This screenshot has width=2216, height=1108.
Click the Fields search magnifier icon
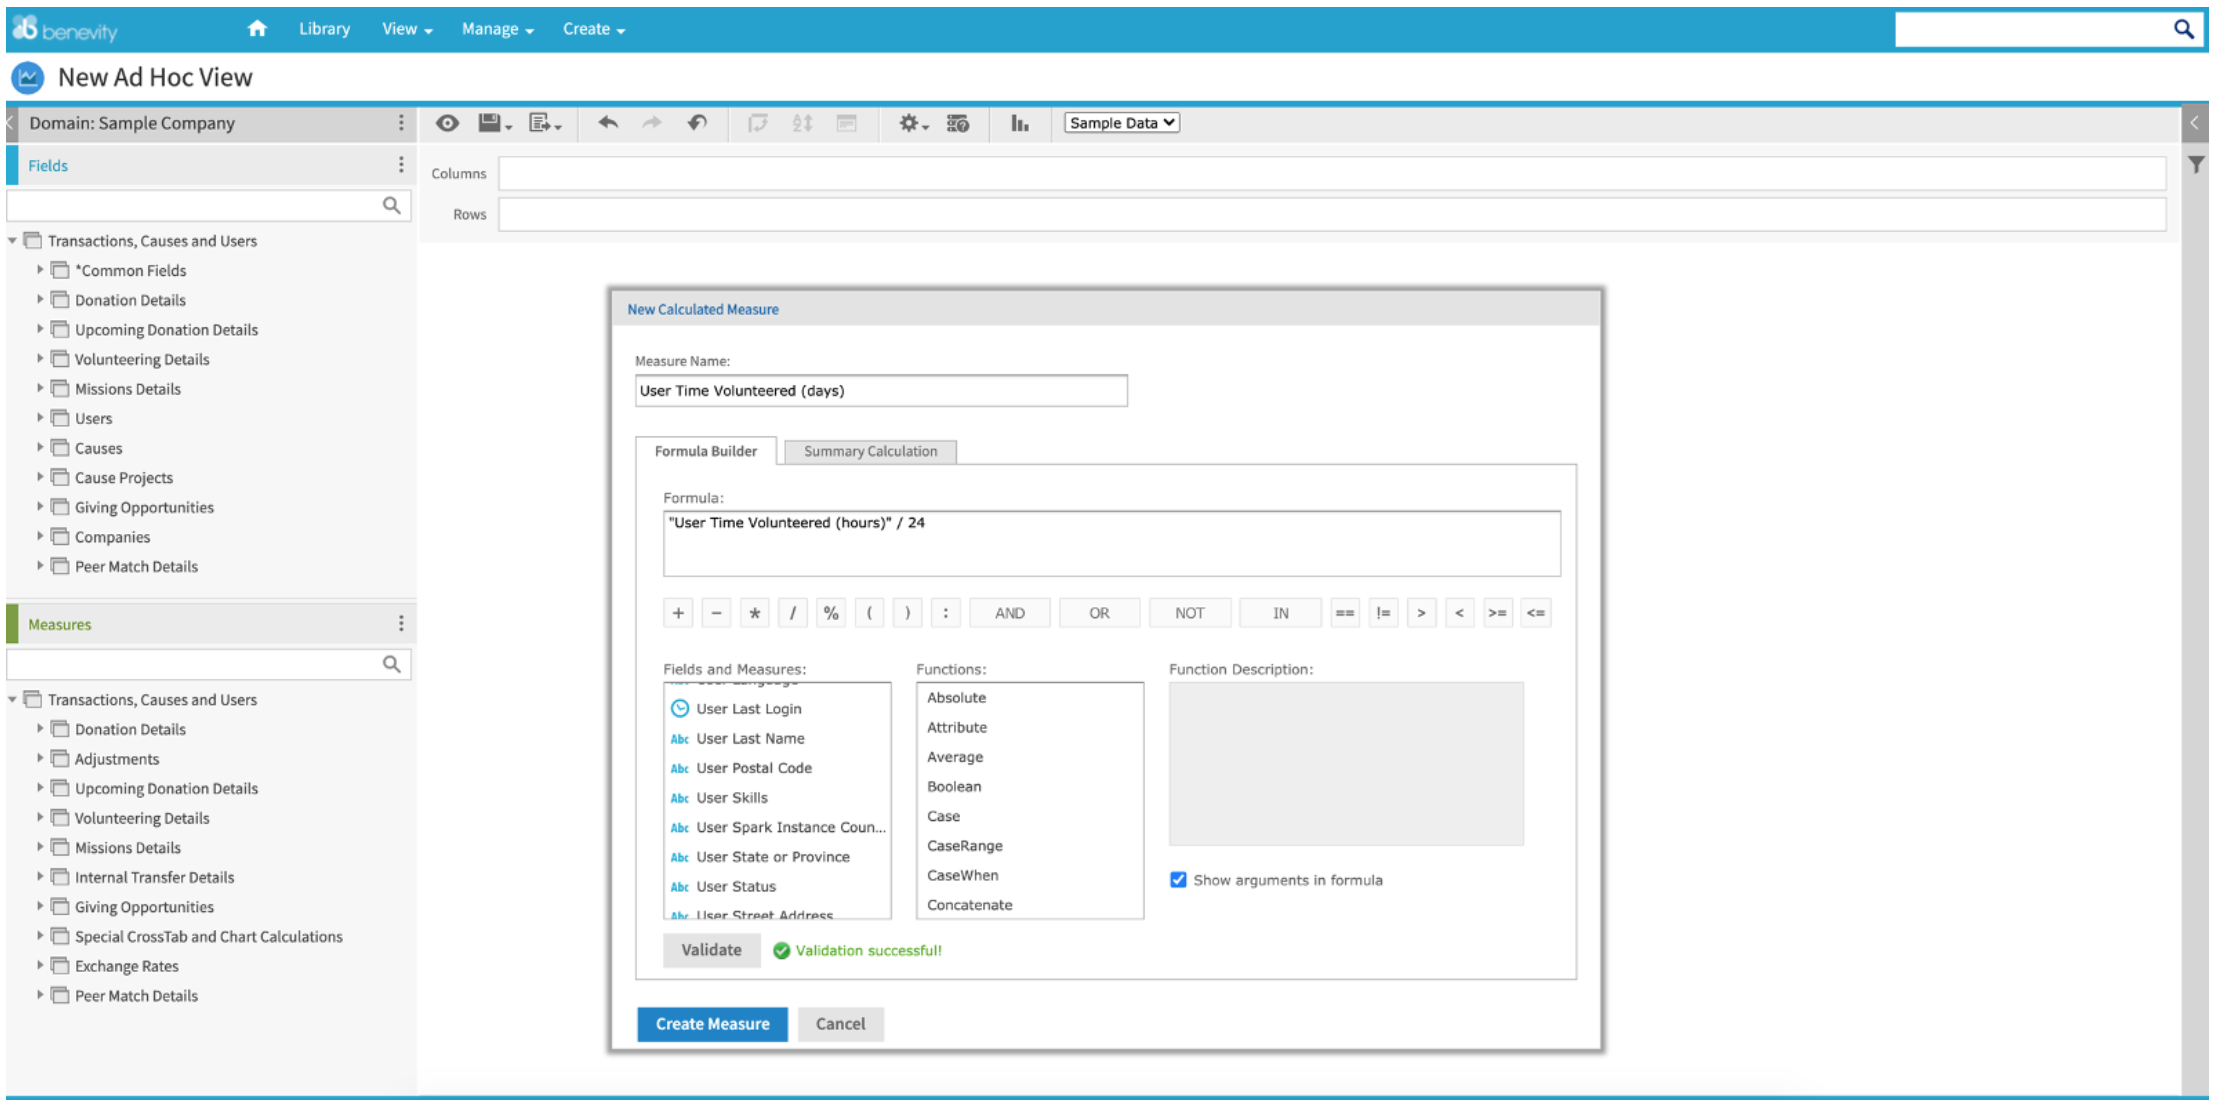(x=392, y=205)
